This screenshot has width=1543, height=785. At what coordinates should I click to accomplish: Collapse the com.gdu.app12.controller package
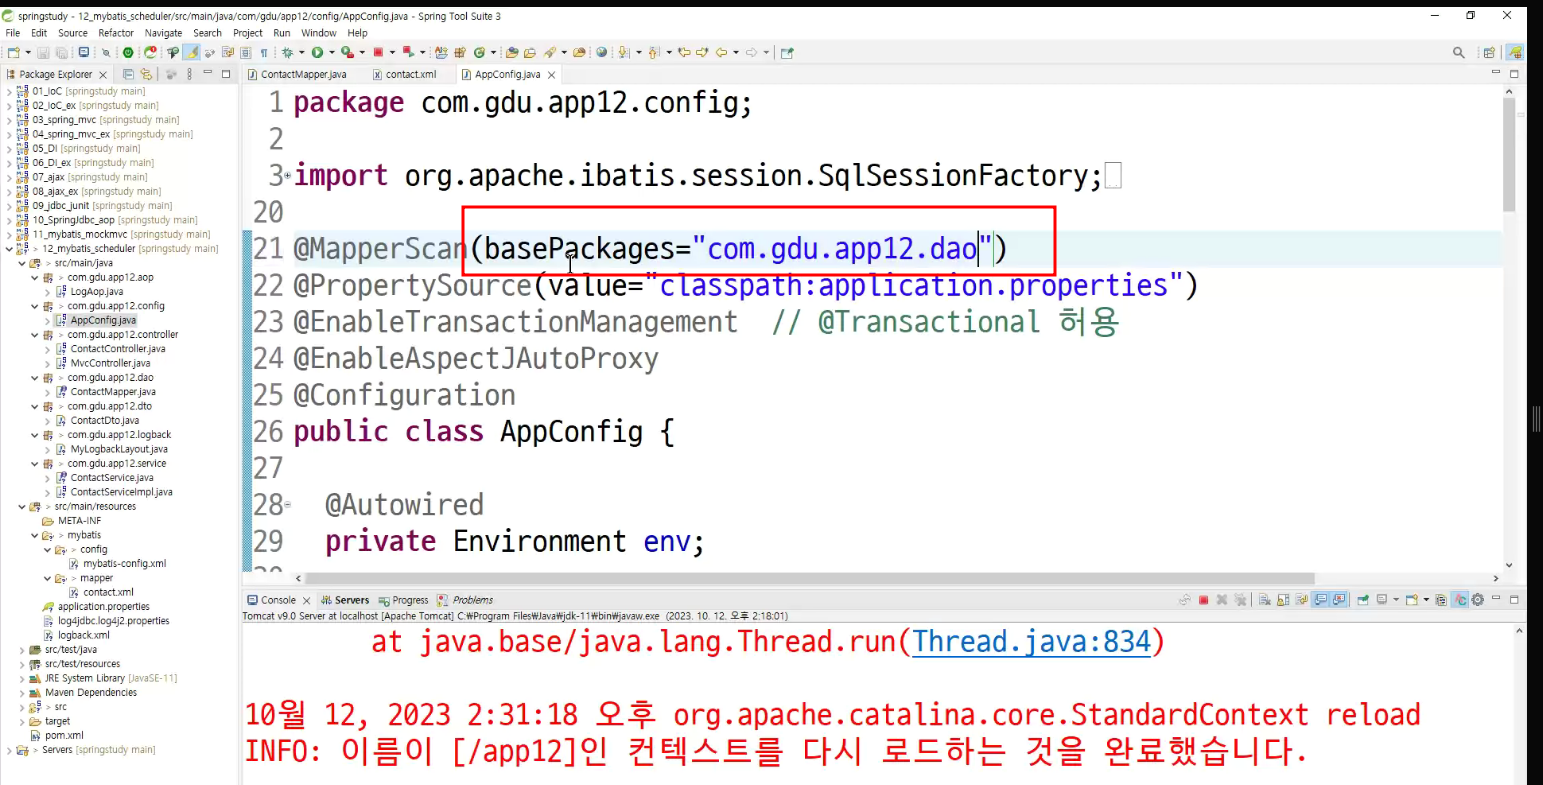tap(35, 335)
